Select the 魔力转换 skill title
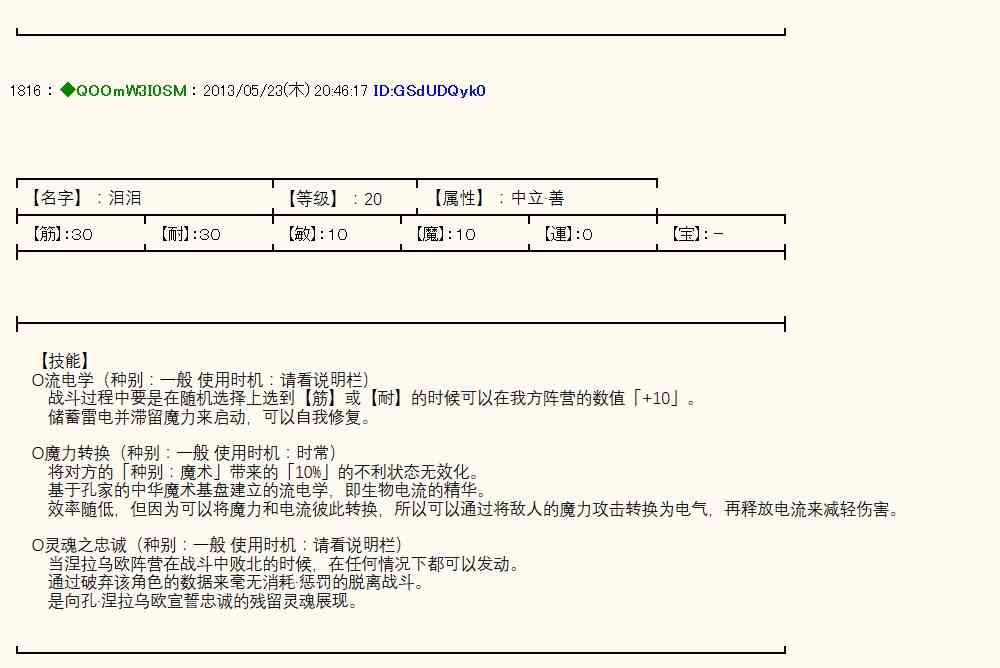Viewport: 1000px width, 668px height. 77,453
